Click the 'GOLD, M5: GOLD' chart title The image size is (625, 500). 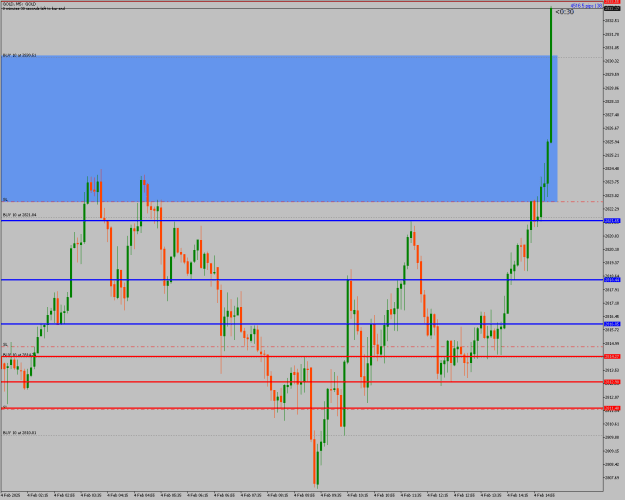pos(19,4)
